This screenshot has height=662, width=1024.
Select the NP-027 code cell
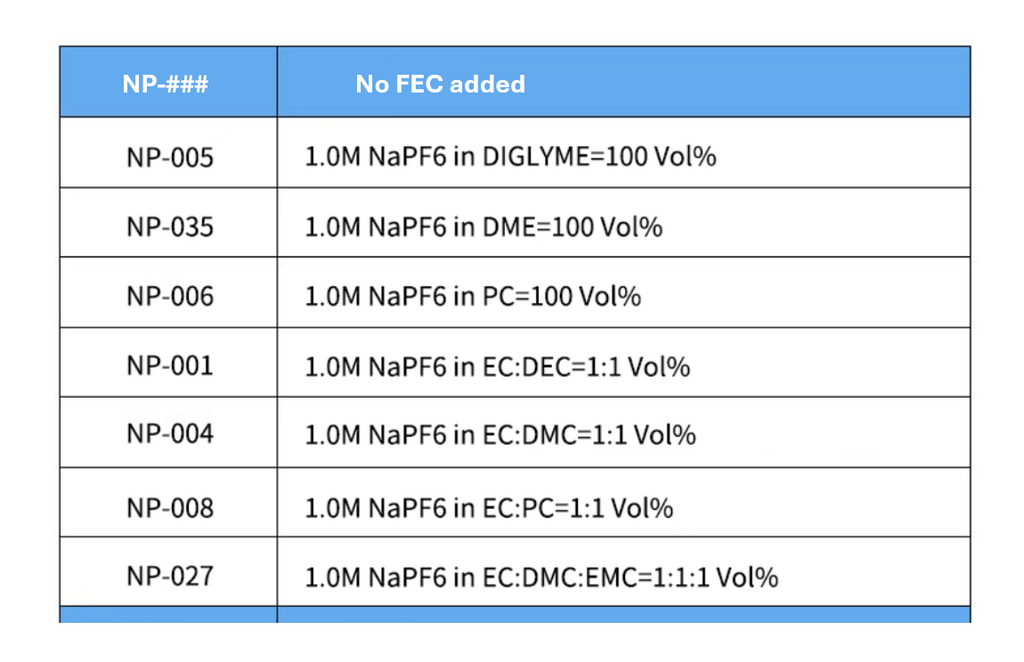[x=170, y=576]
